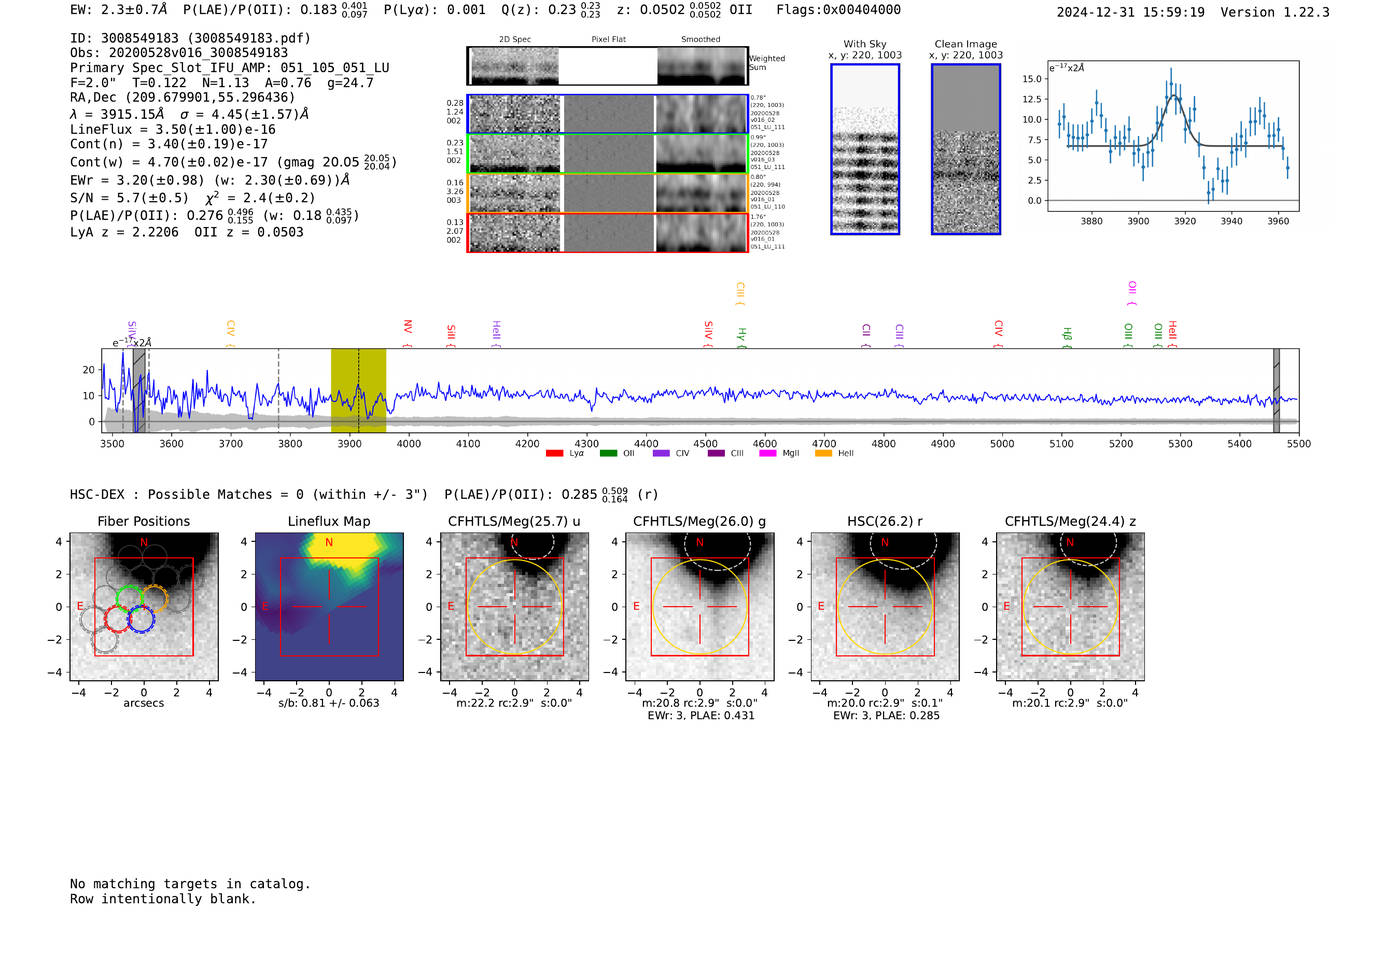Click the green dashed fiber circle
Screen dimensions: 1400x953
click(x=130, y=598)
